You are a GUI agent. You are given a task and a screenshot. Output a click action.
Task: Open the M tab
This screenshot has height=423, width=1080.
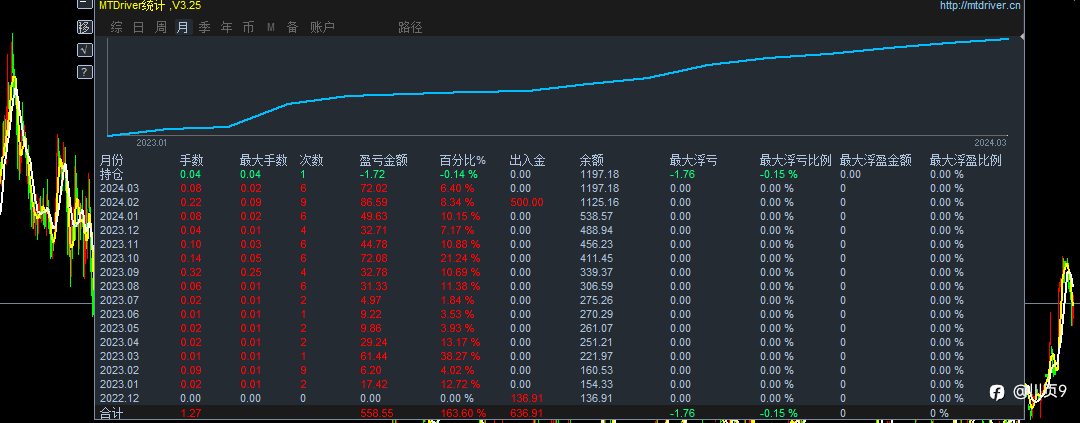[271, 28]
